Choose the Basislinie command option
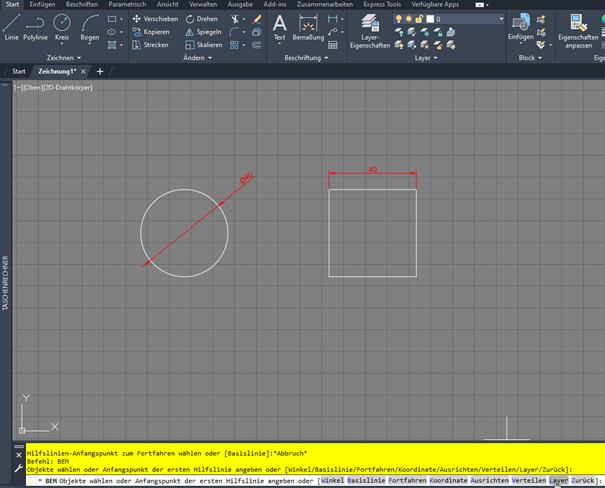 point(366,480)
